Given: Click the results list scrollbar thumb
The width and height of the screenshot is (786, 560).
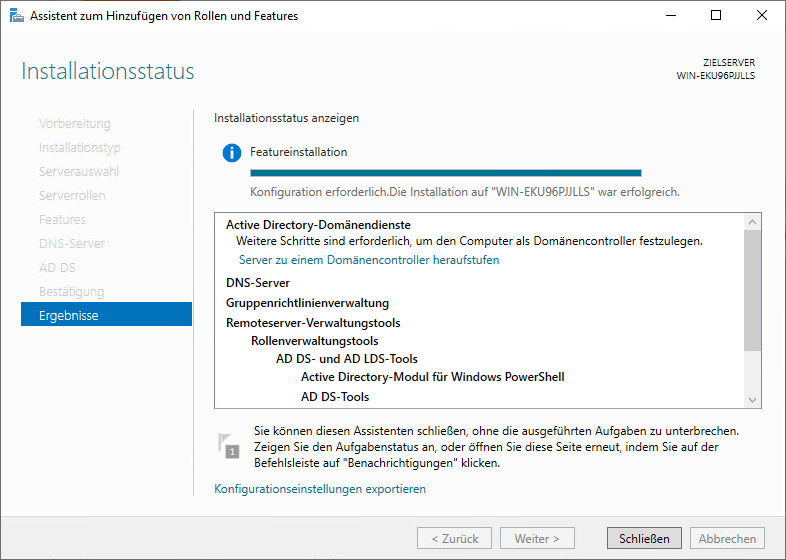Looking at the screenshot, I should point(752,290).
